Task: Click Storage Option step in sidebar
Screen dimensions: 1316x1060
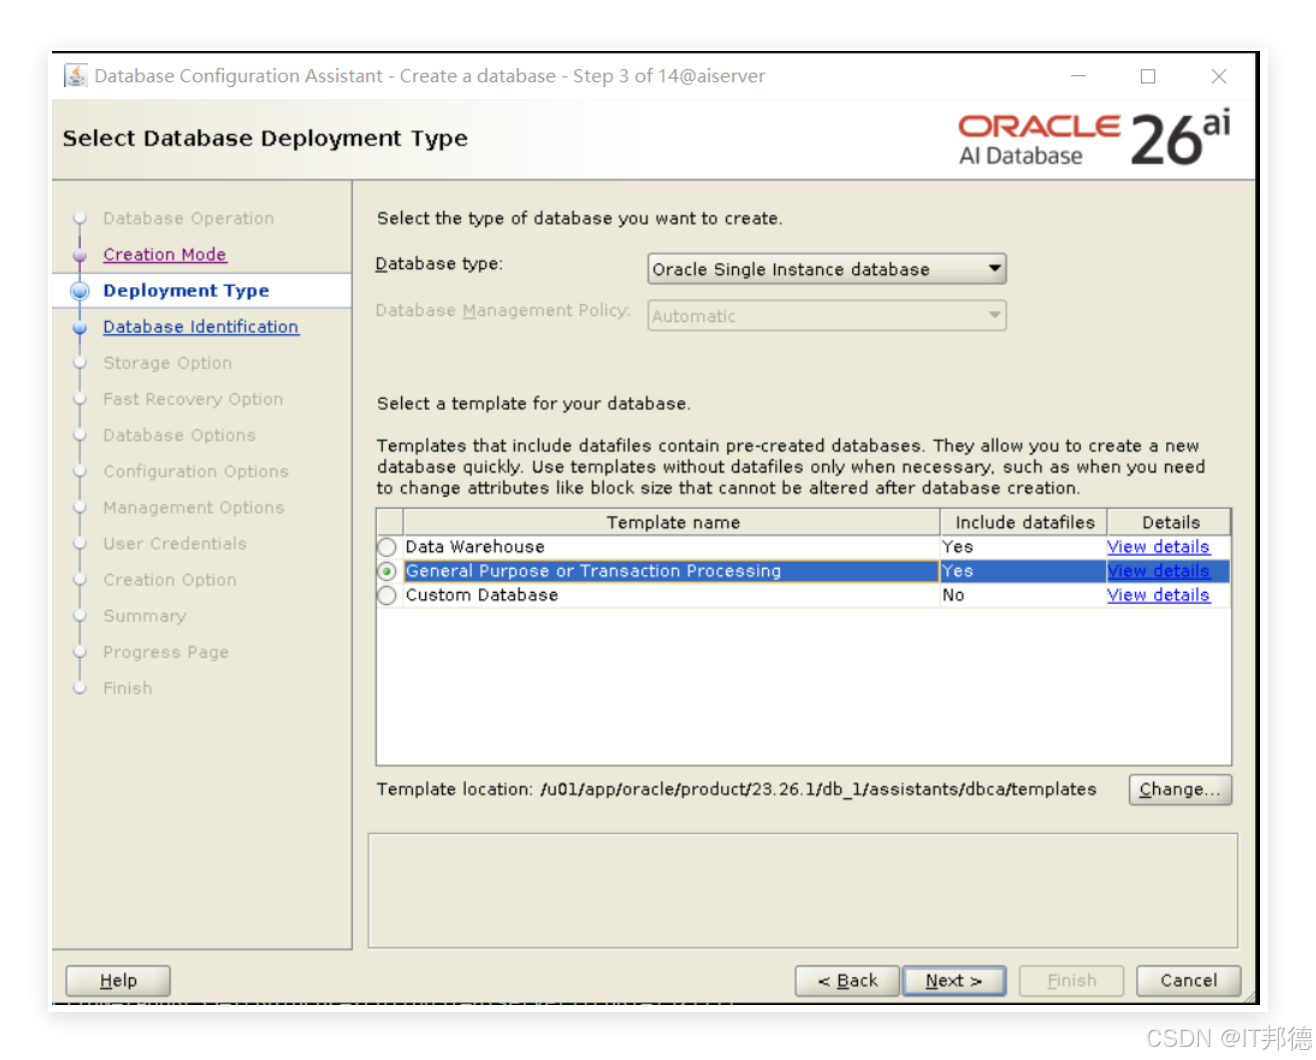Action: 167,363
